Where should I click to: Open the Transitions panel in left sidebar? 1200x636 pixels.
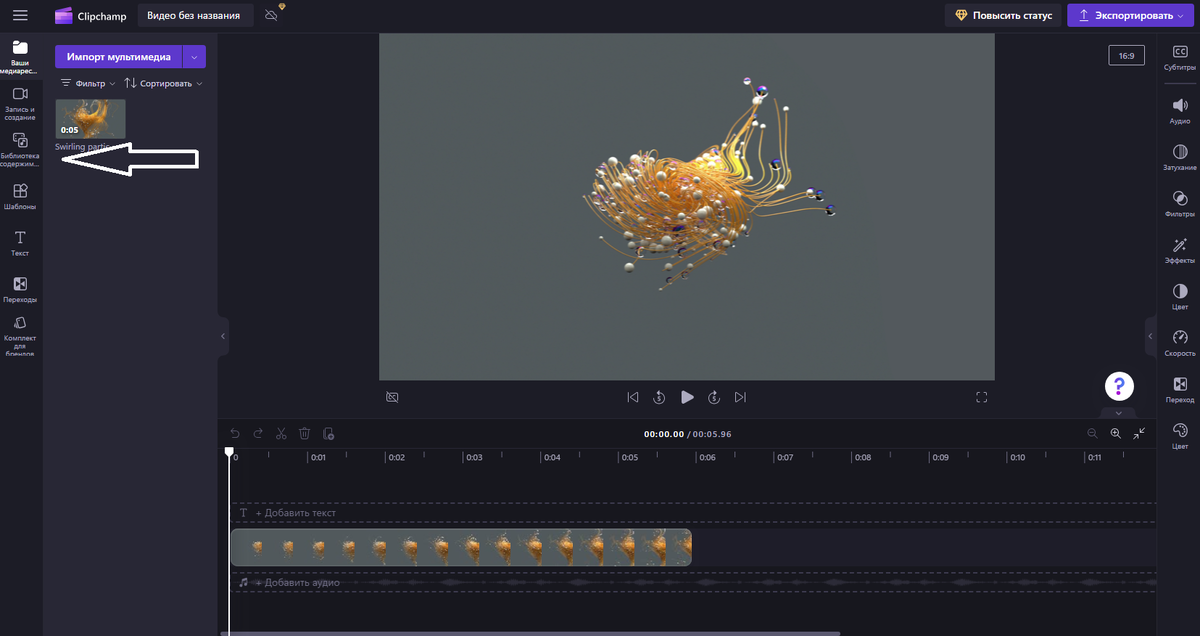(x=20, y=289)
